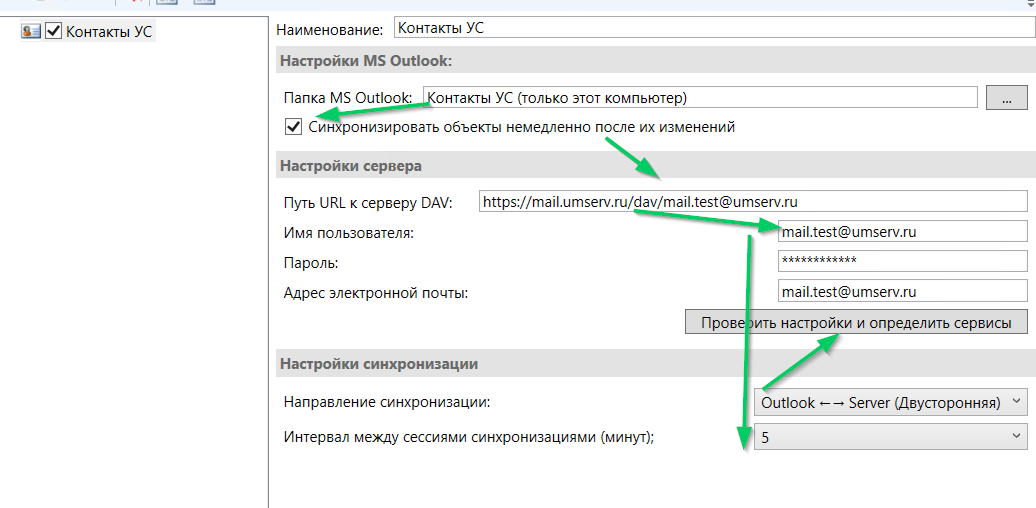Click the 'Настройки синхронизации' section header
Viewport: 1036px width, 508px height.
click(x=378, y=364)
